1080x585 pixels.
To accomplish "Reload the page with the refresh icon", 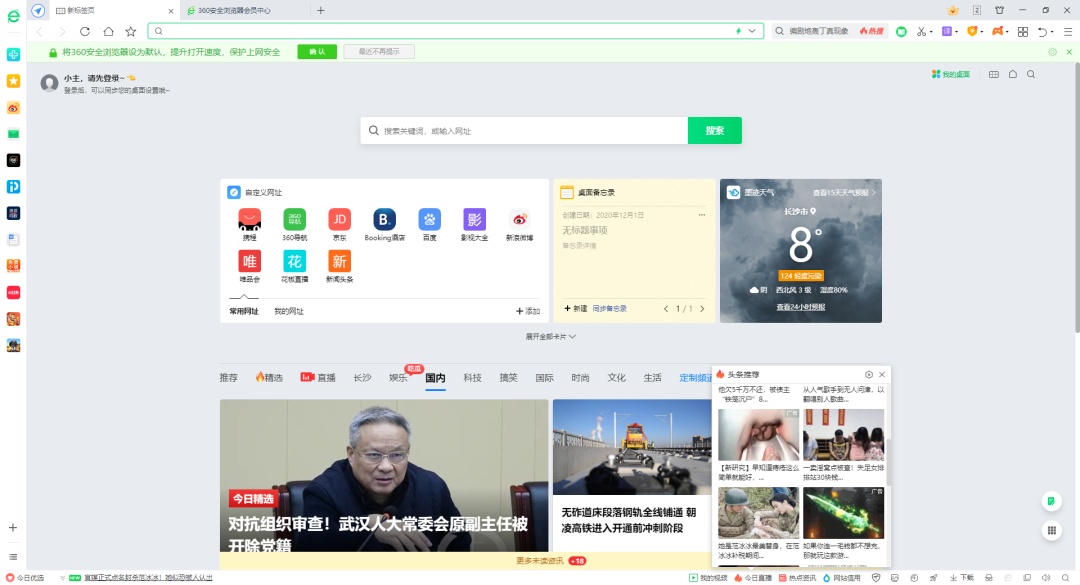I will (x=85, y=31).
